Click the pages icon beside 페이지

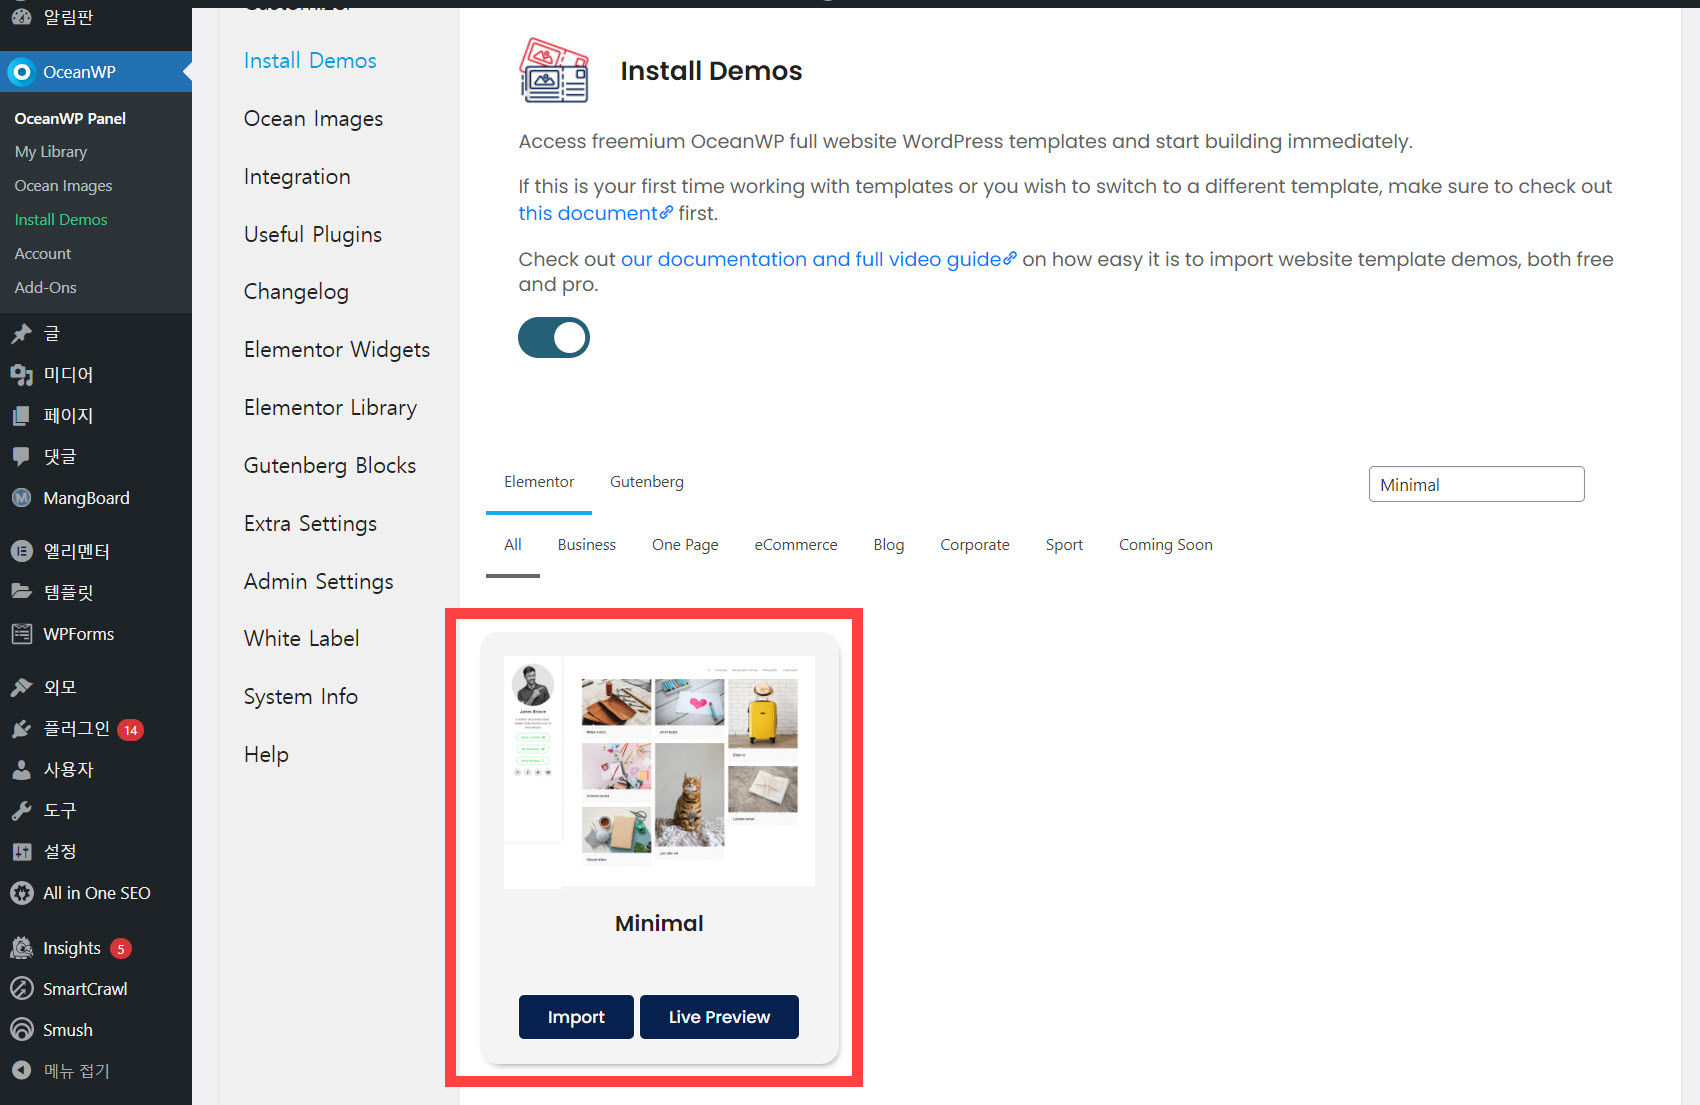pos(21,416)
